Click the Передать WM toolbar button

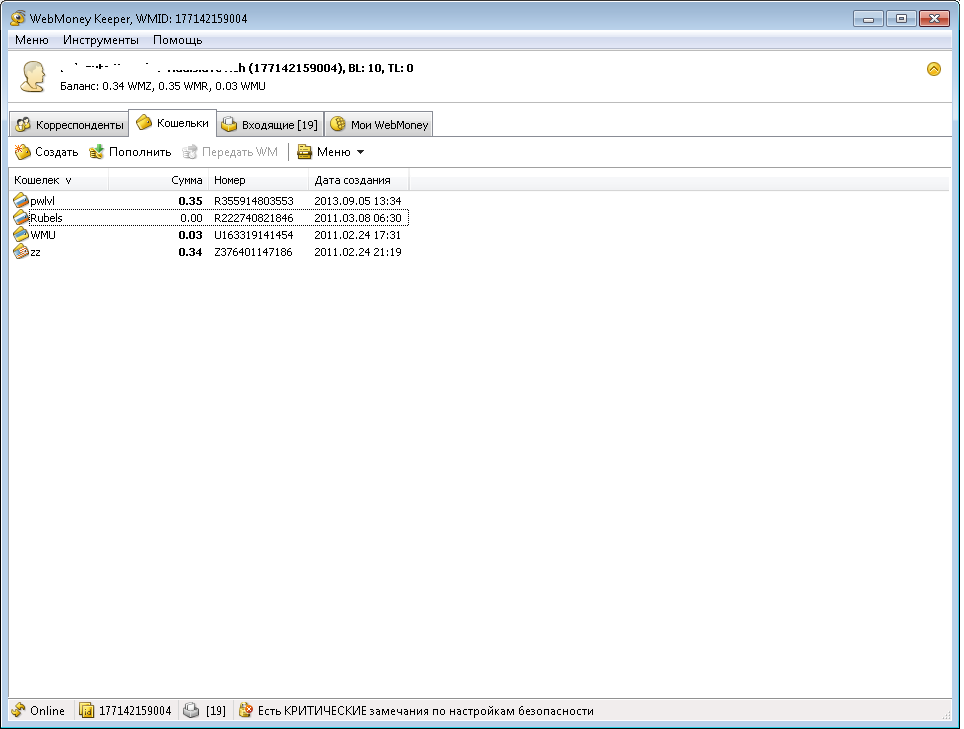(x=230, y=152)
